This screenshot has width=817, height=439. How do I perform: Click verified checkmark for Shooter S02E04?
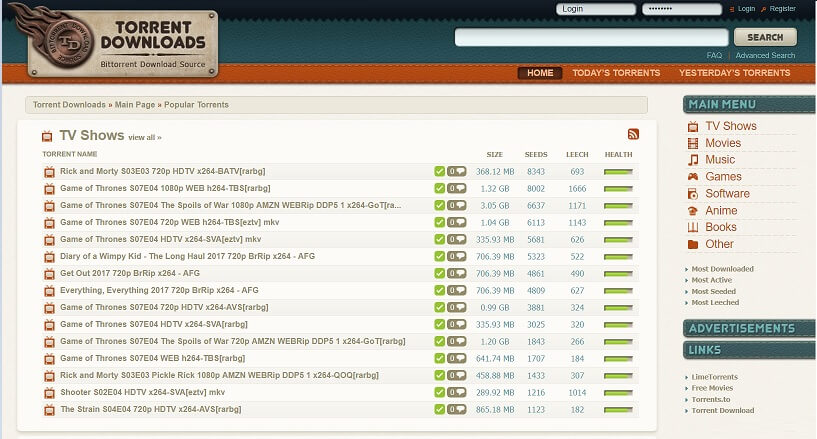coord(440,392)
